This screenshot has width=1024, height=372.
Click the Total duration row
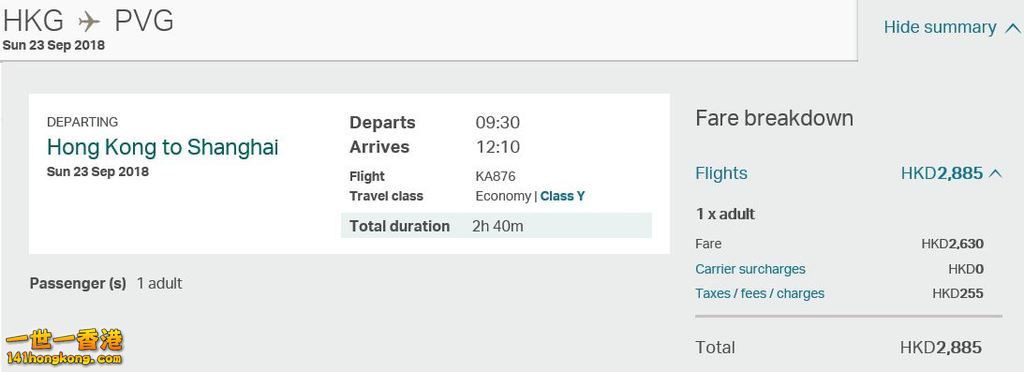(x=496, y=226)
